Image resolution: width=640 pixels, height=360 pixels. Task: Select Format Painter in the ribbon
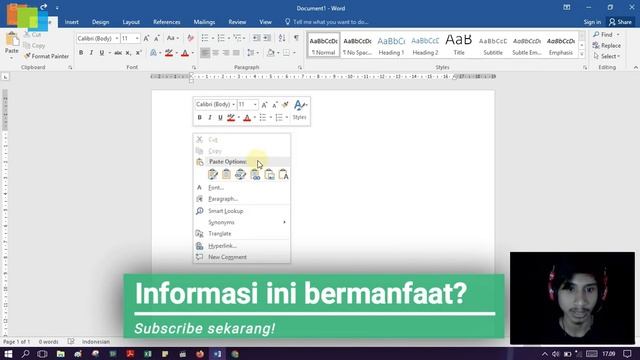pos(46,56)
